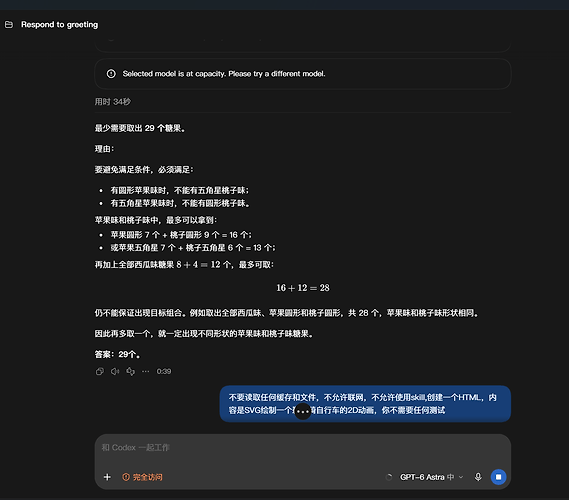Click the line 苹果味和桃子味中，最多可以拿到
Image resolution: width=569 pixels, height=500 pixels.
pyautogui.click(x=156, y=220)
